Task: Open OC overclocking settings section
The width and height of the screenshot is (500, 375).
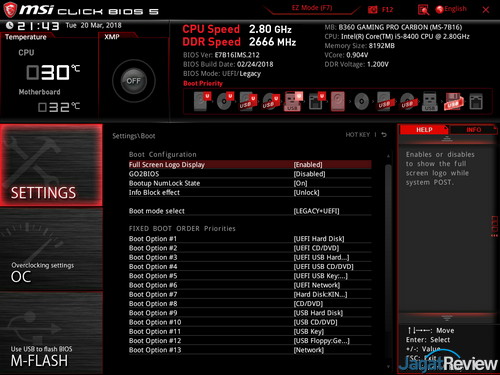Action: [x=51, y=249]
